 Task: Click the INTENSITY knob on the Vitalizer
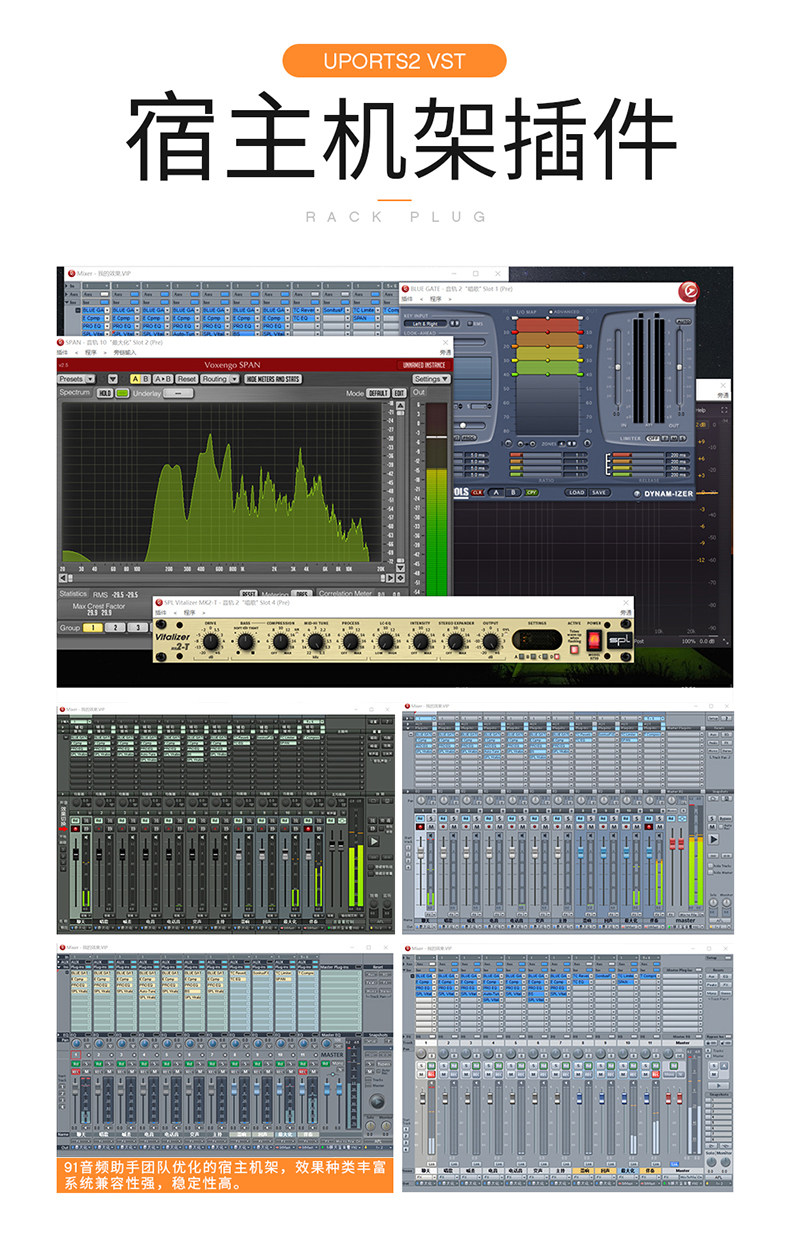[x=420, y=642]
